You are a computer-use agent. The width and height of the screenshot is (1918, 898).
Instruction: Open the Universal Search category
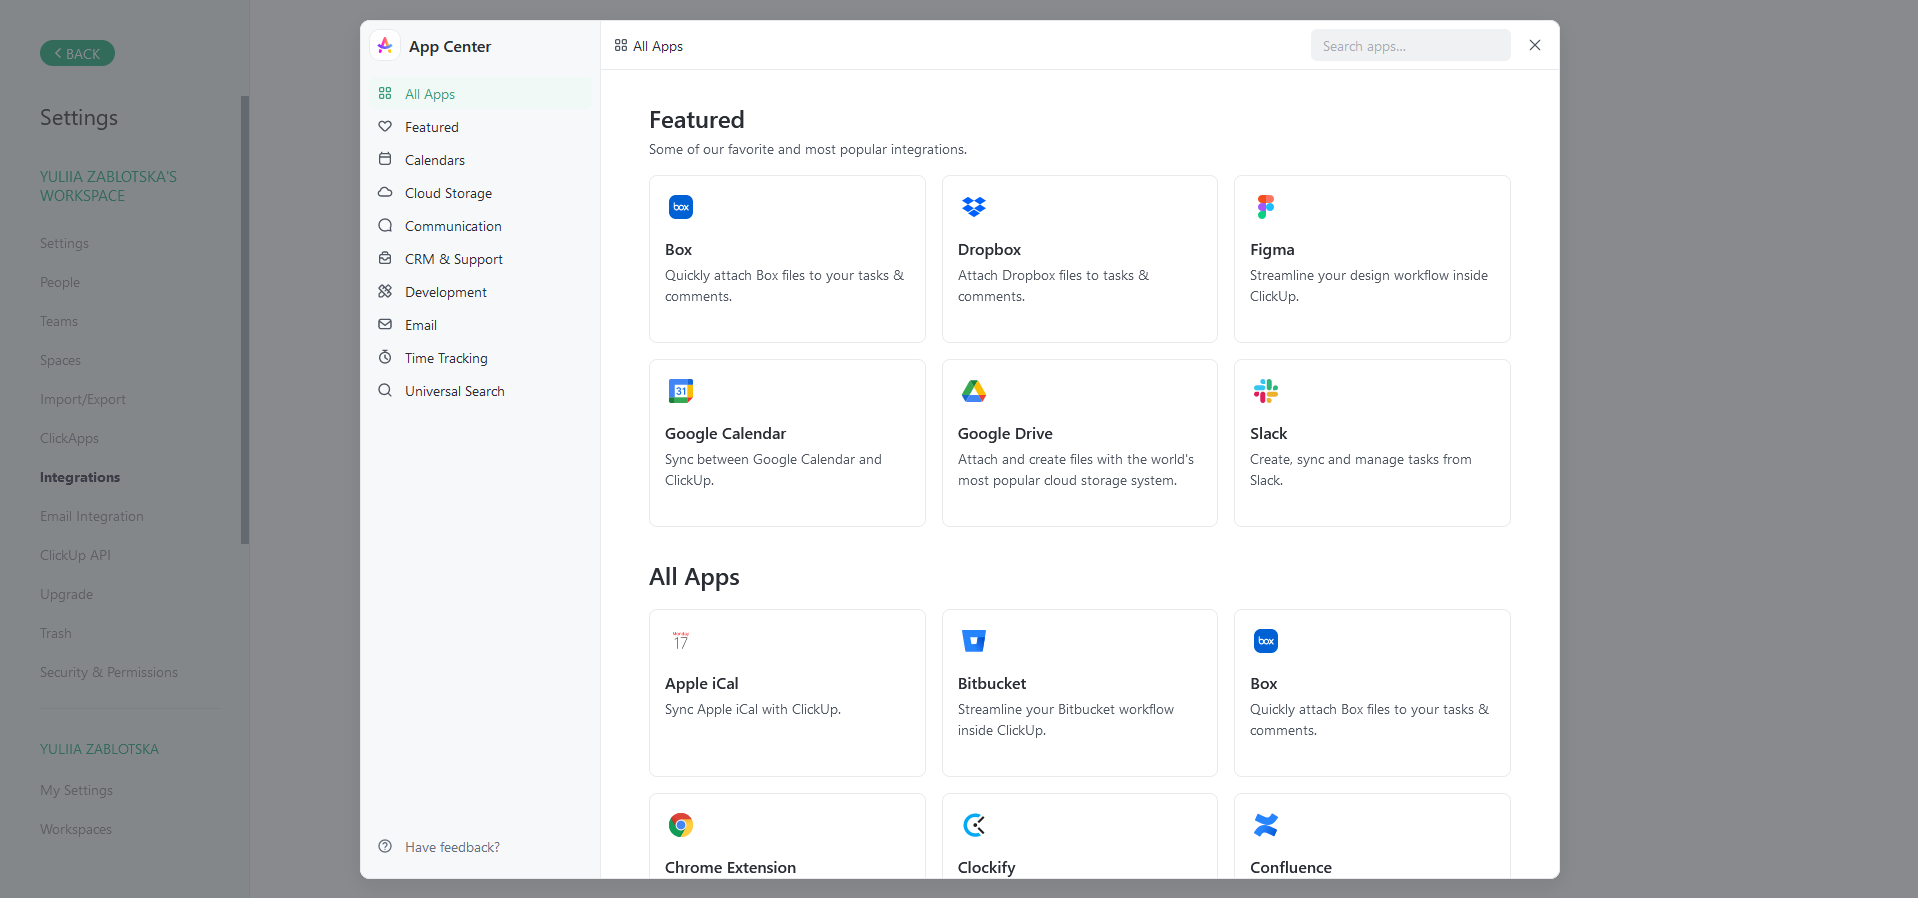click(480, 391)
